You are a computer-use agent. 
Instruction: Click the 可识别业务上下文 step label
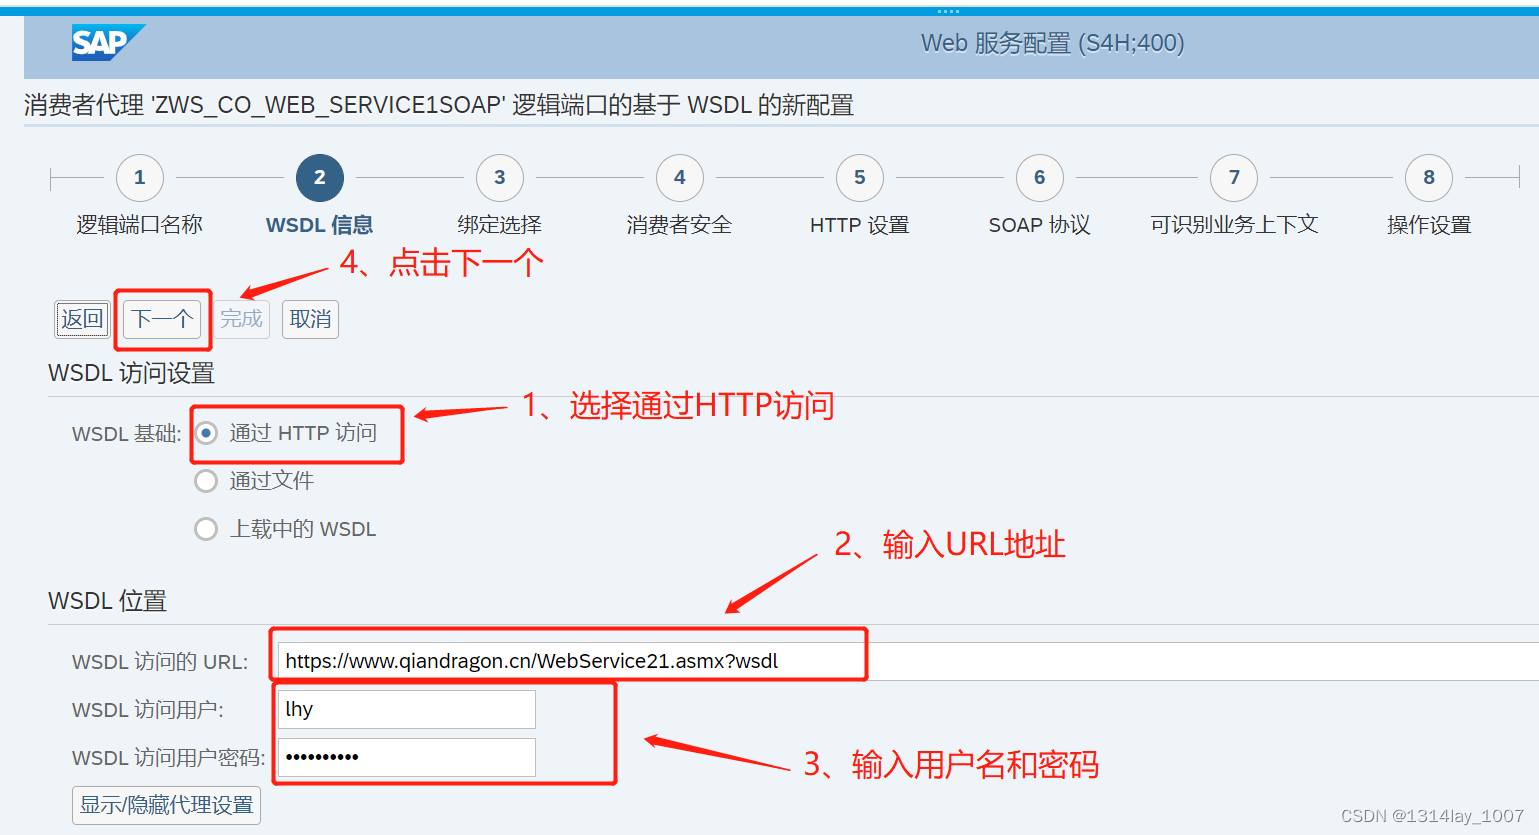[1234, 225]
